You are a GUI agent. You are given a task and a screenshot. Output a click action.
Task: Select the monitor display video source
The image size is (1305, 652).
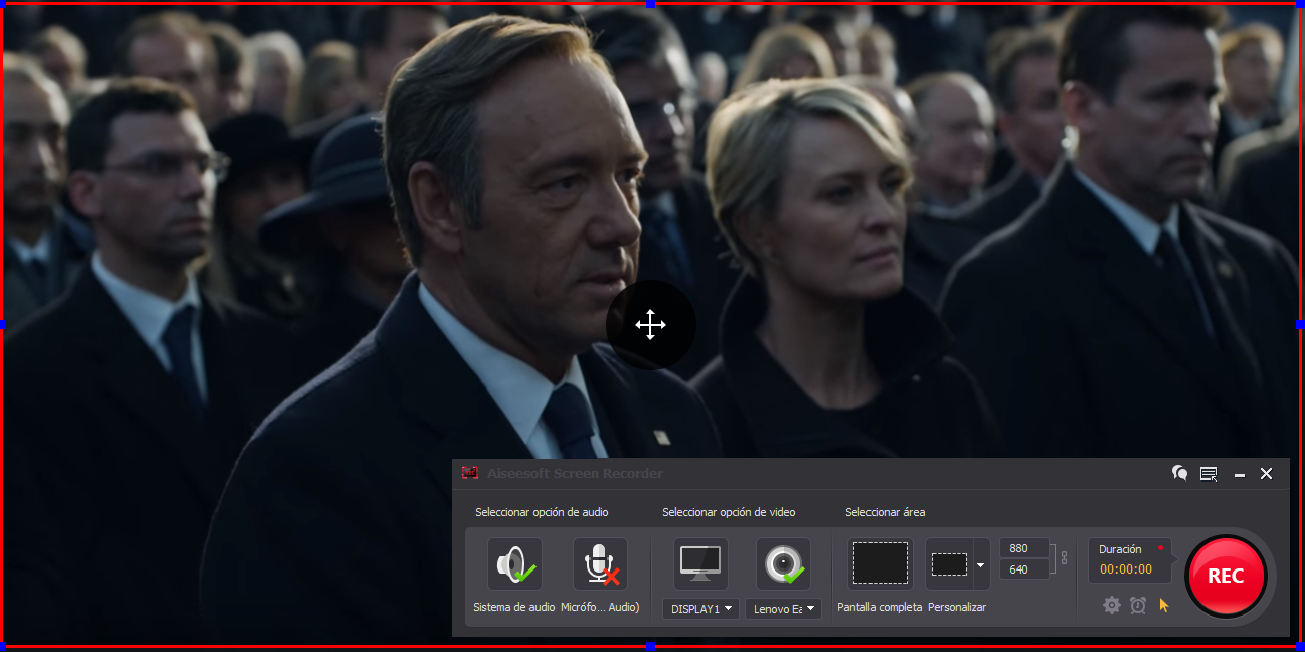click(700, 565)
